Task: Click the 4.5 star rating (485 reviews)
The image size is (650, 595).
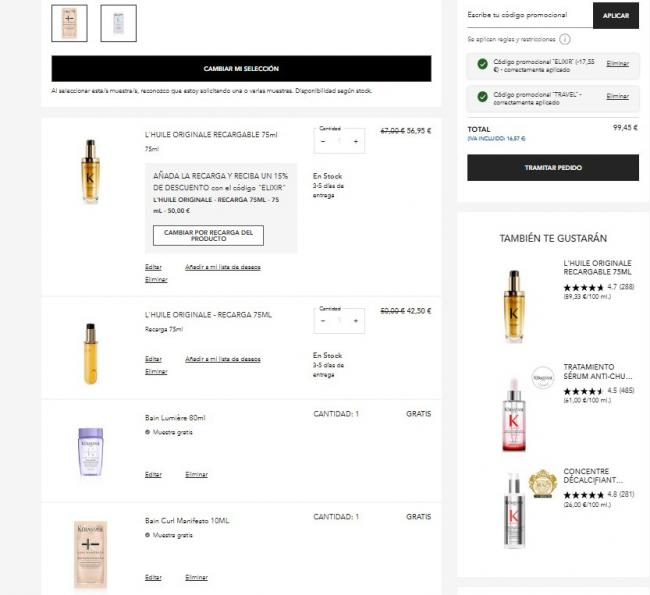Action: [599, 391]
